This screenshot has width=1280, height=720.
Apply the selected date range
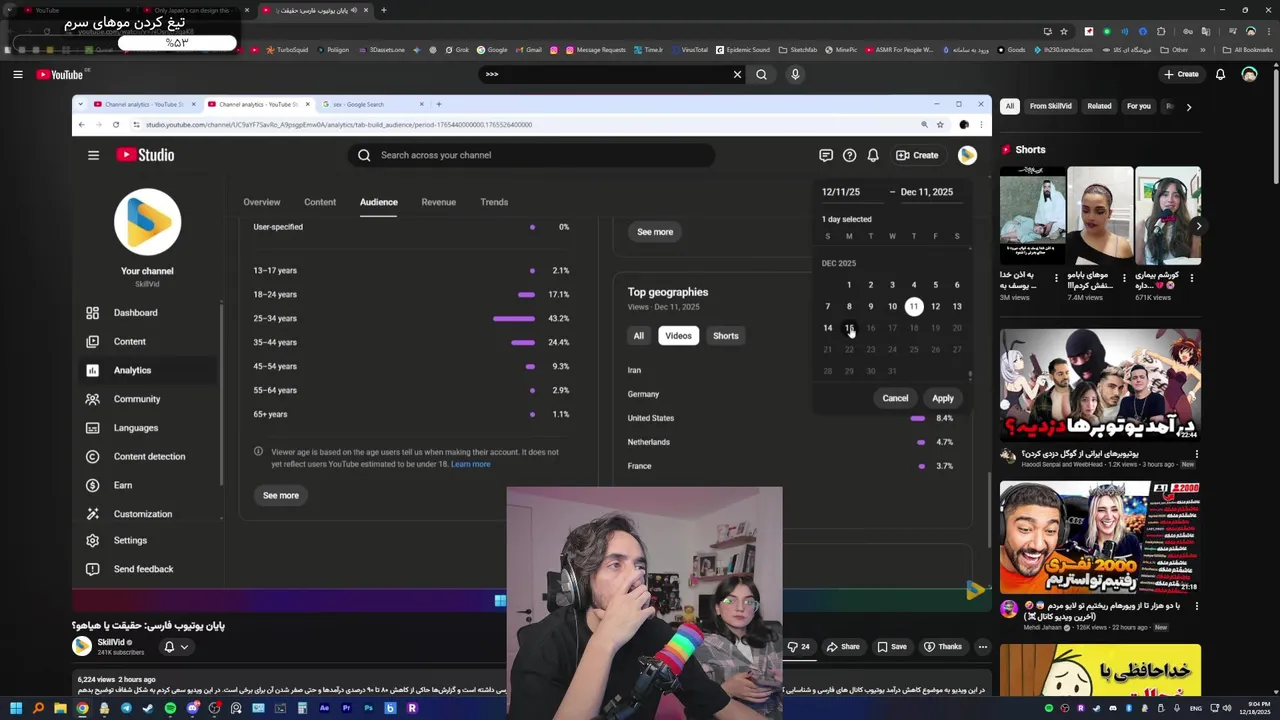(943, 398)
